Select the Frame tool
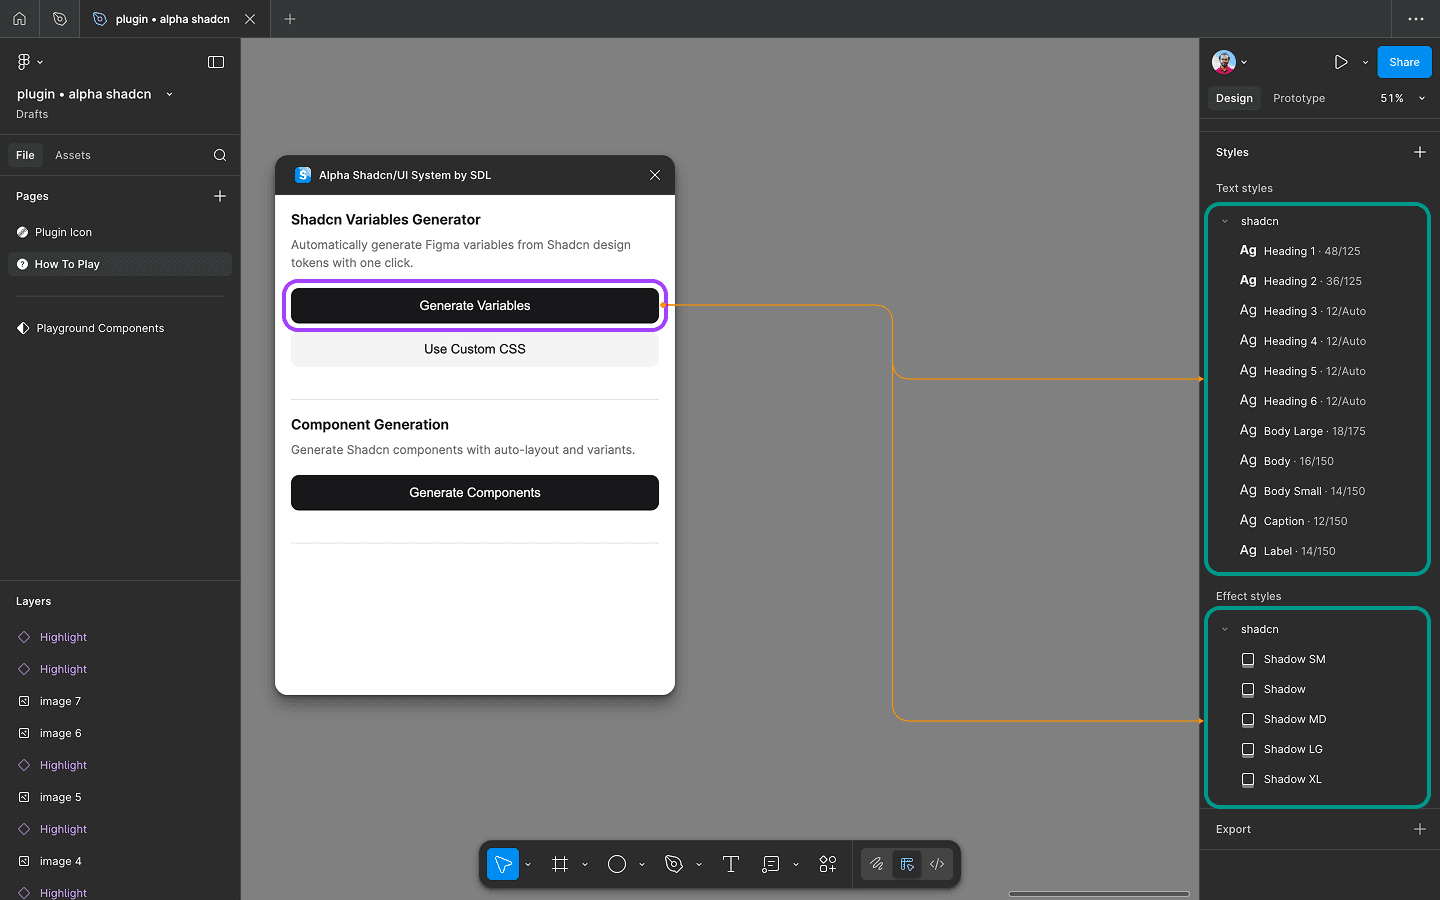1440x900 pixels. click(x=561, y=864)
